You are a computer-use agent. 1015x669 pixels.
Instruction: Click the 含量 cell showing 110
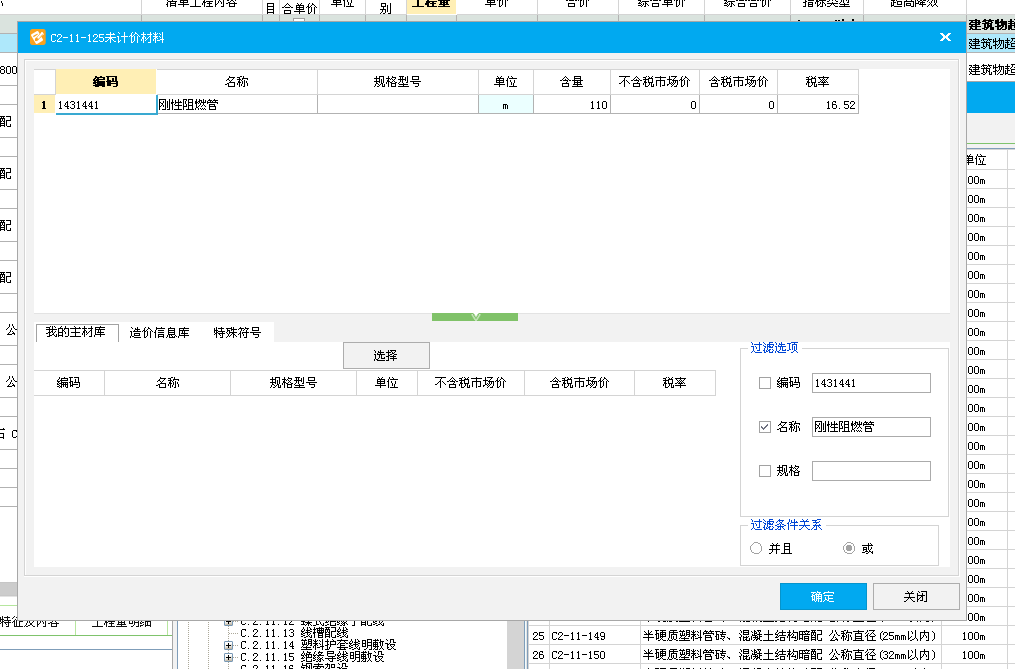point(572,105)
